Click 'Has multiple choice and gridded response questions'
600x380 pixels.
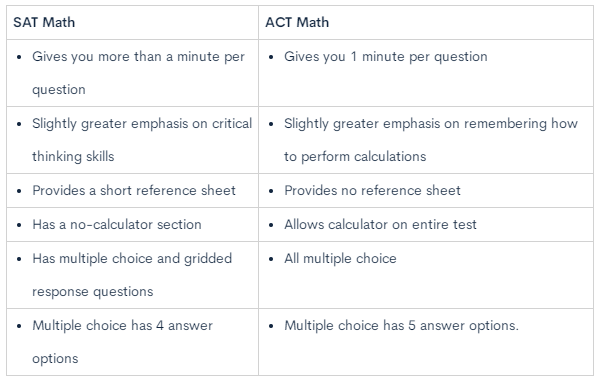[132, 275]
